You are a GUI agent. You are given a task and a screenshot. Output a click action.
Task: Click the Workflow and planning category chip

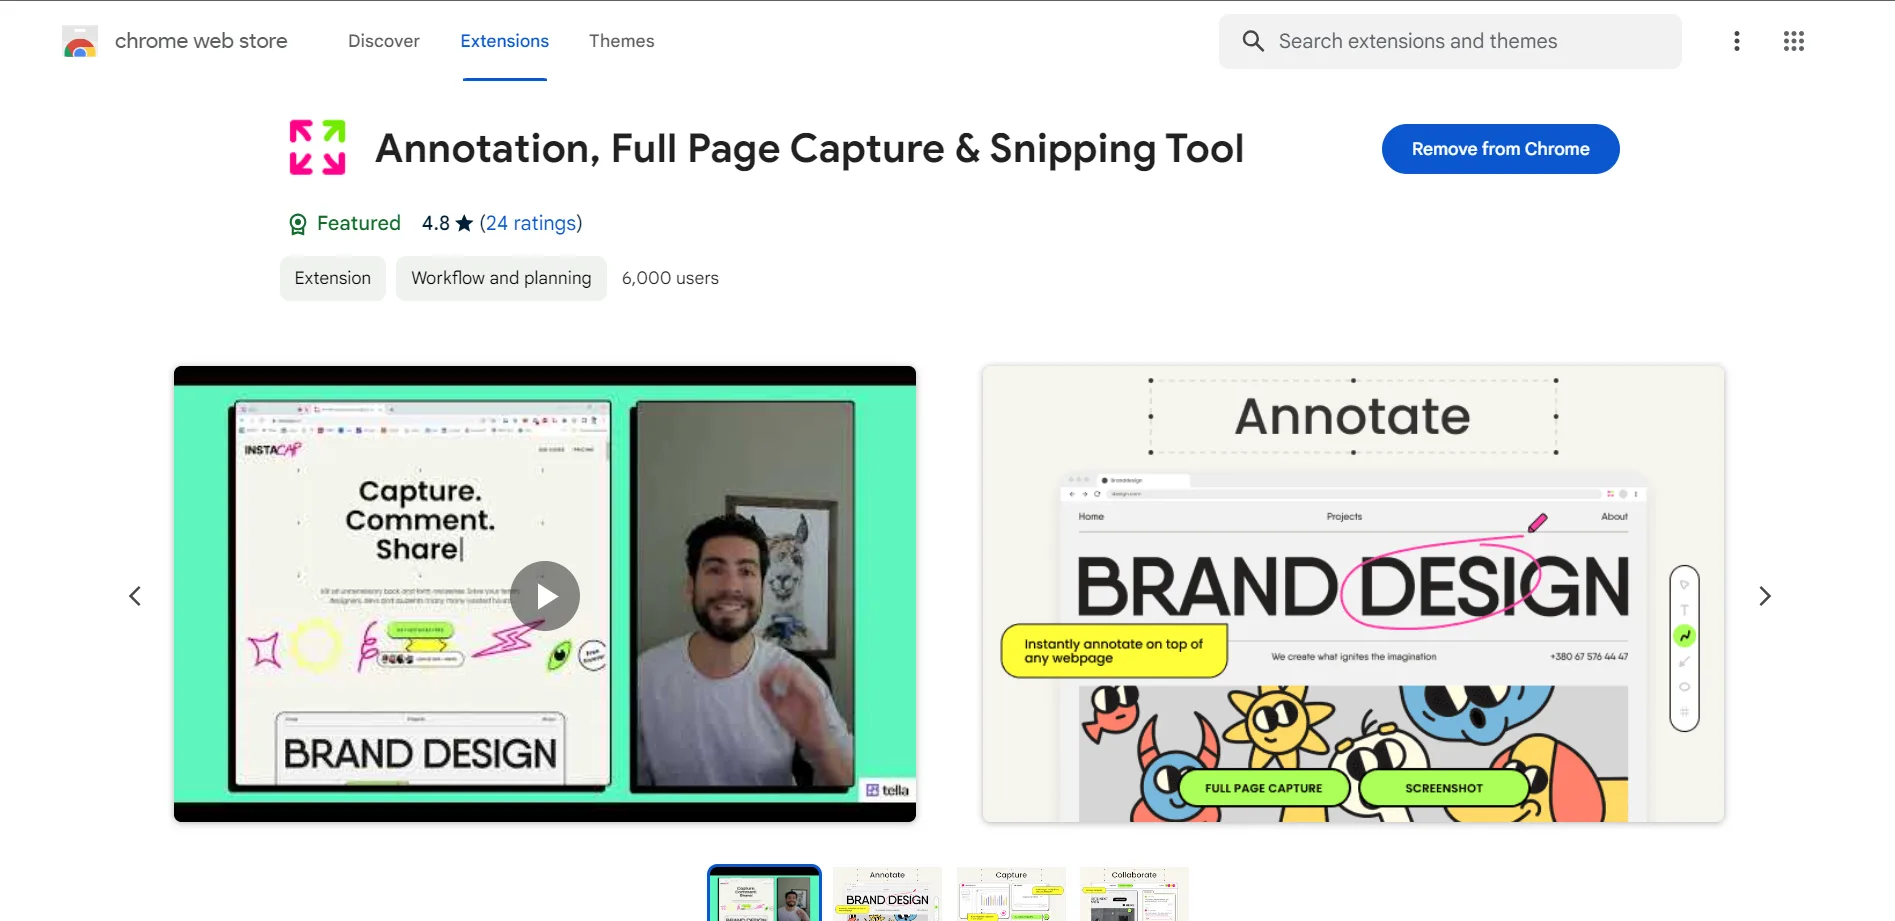coord(501,278)
